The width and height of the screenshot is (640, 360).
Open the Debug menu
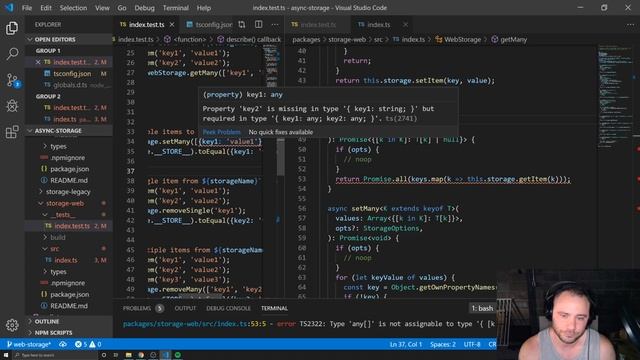[144, 8]
